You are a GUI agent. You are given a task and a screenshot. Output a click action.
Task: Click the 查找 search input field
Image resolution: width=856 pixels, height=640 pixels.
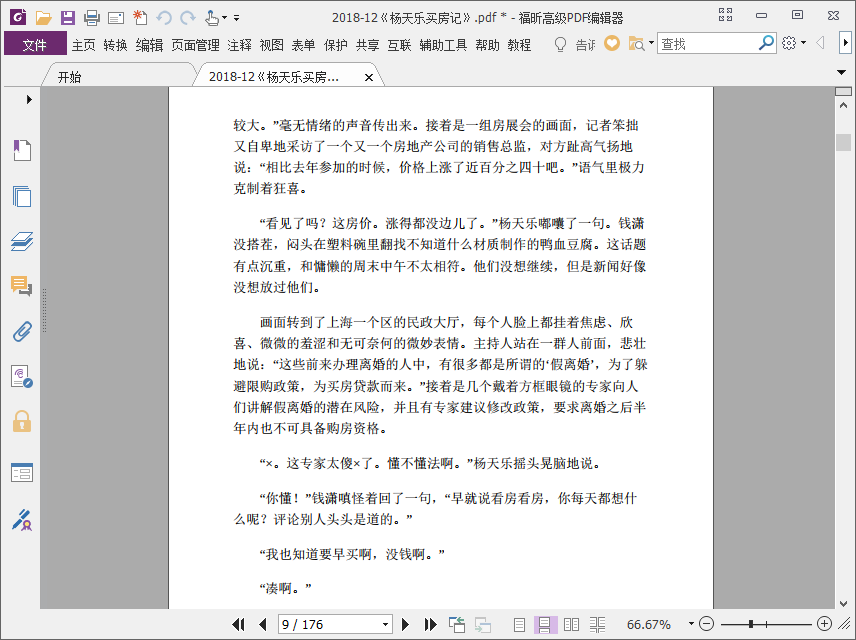coord(708,44)
